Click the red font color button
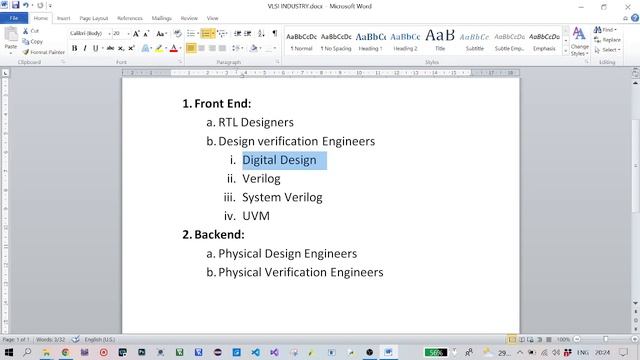The image size is (640, 360). (173, 48)
